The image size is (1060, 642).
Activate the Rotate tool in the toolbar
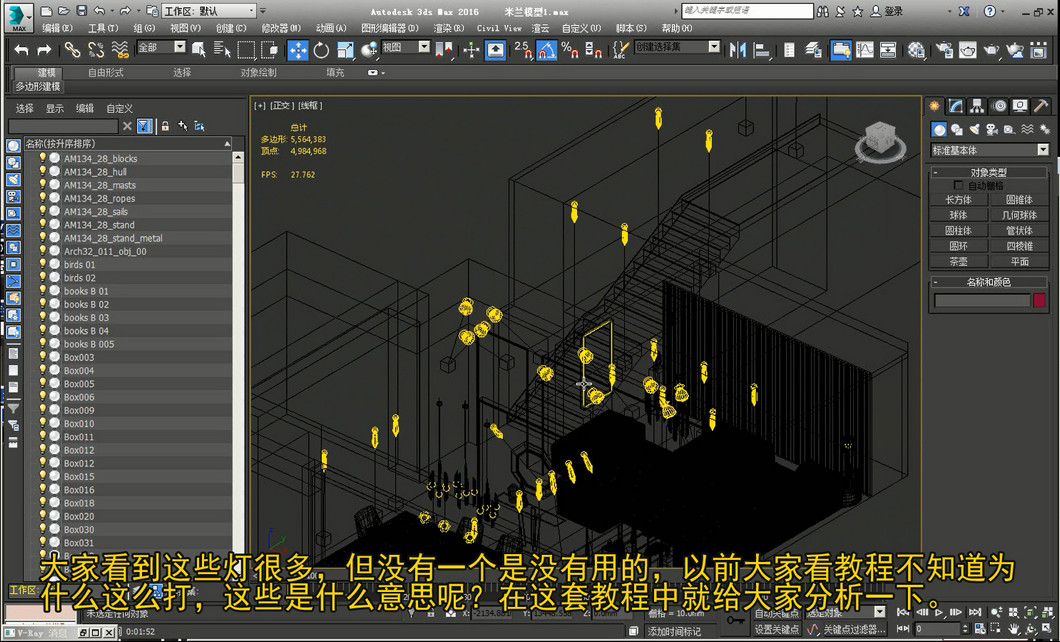coord(321,50)
